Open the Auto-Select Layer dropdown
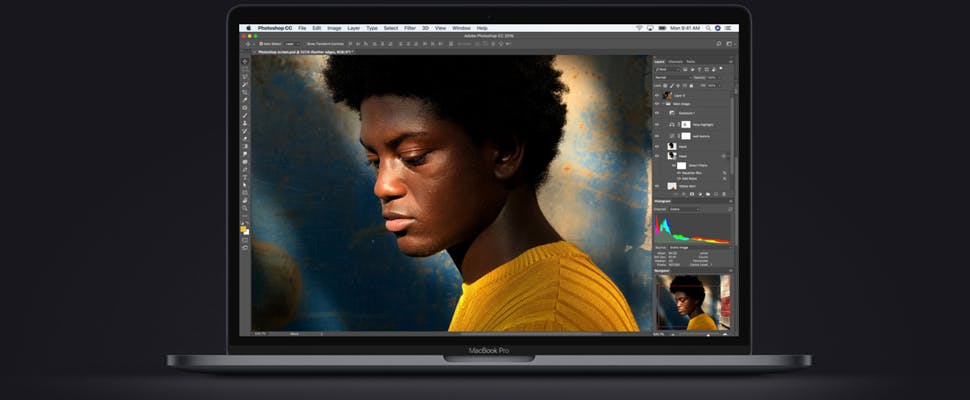This screenshot has height=400, width=970. 292,44
